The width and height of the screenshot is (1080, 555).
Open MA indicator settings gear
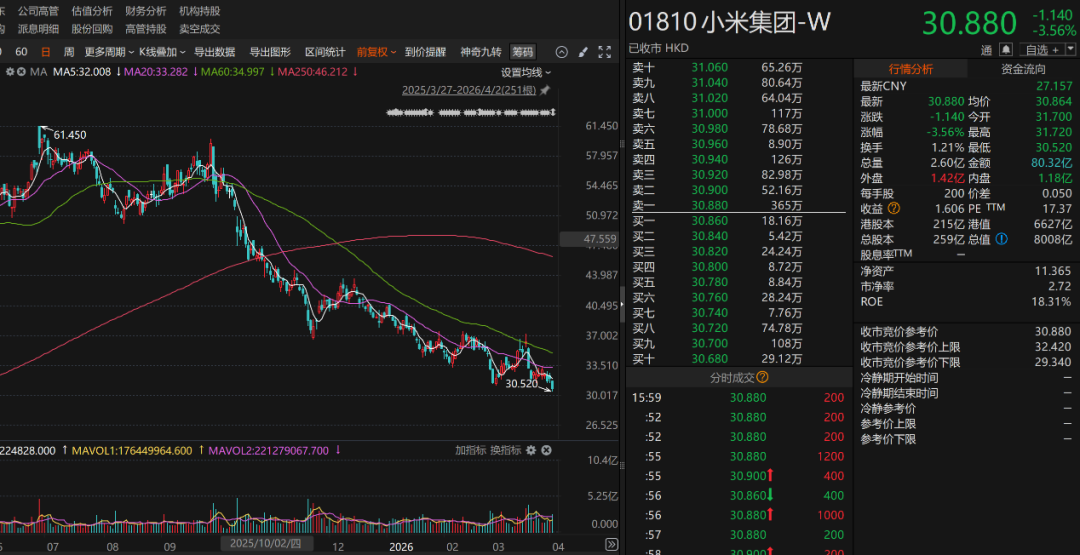pyautogui.click(x=10, y=72)
